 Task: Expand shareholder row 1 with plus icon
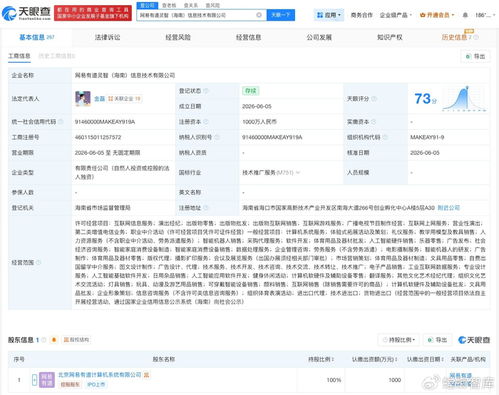pos(34,380)
